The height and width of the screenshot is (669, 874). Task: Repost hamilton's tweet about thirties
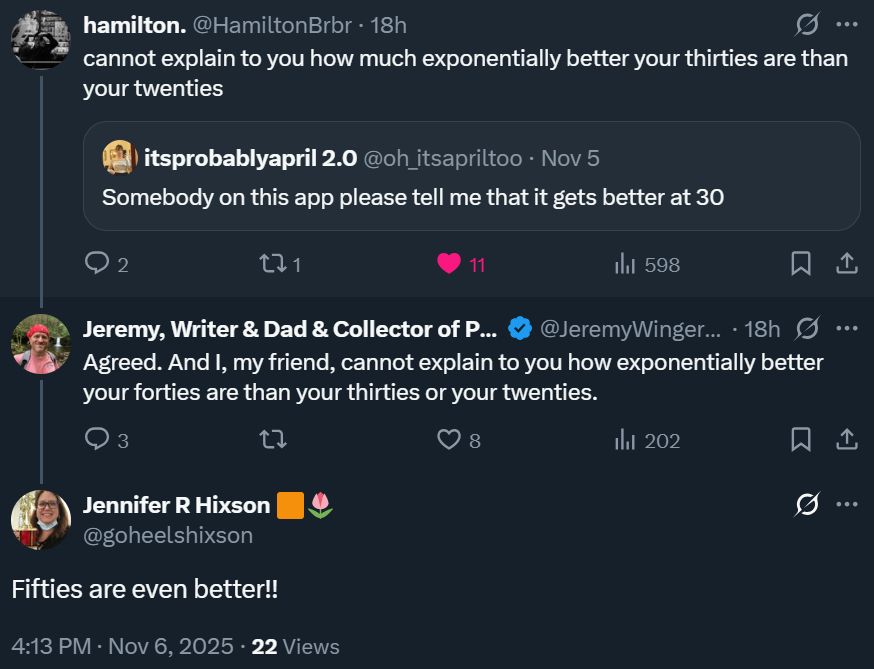(271, 263)
